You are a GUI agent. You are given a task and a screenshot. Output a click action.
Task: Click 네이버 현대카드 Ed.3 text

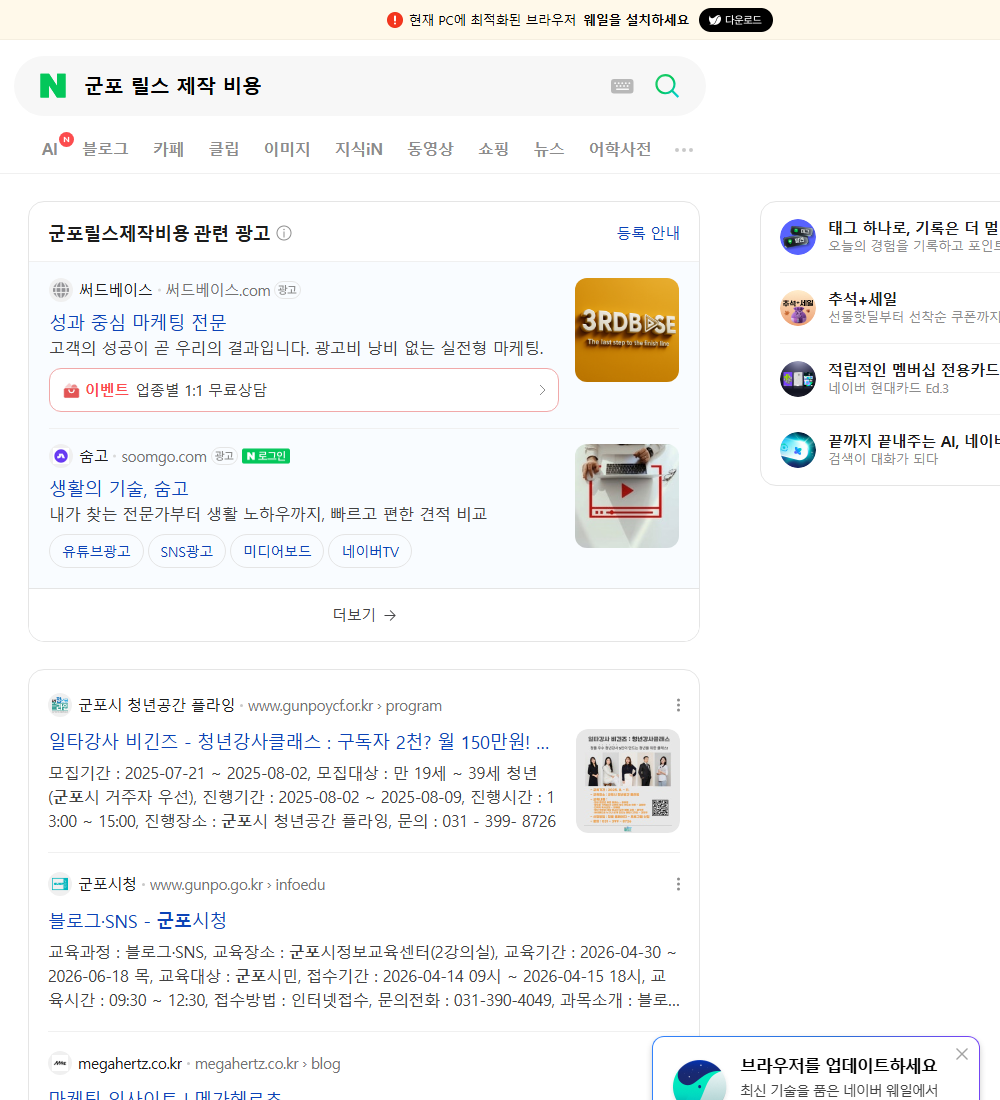888,388
